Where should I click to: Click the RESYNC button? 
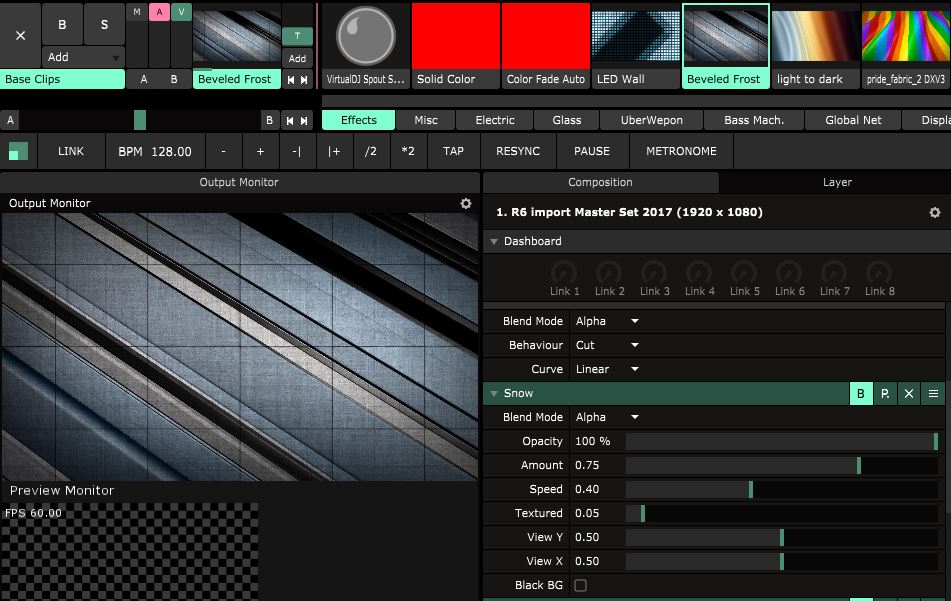point(517,151)
